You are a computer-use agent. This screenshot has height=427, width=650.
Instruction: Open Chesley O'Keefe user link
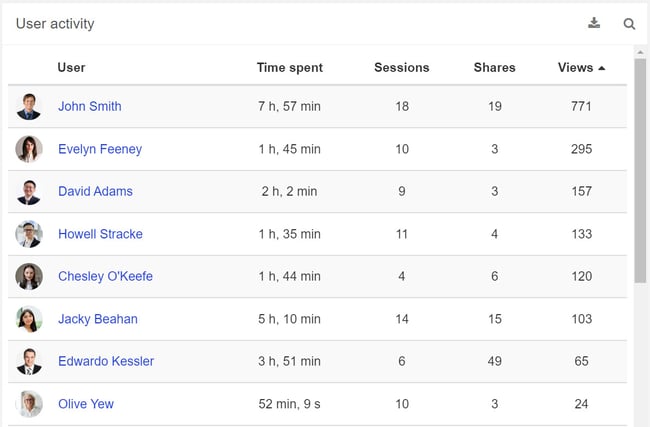click(x=105, y=276)
